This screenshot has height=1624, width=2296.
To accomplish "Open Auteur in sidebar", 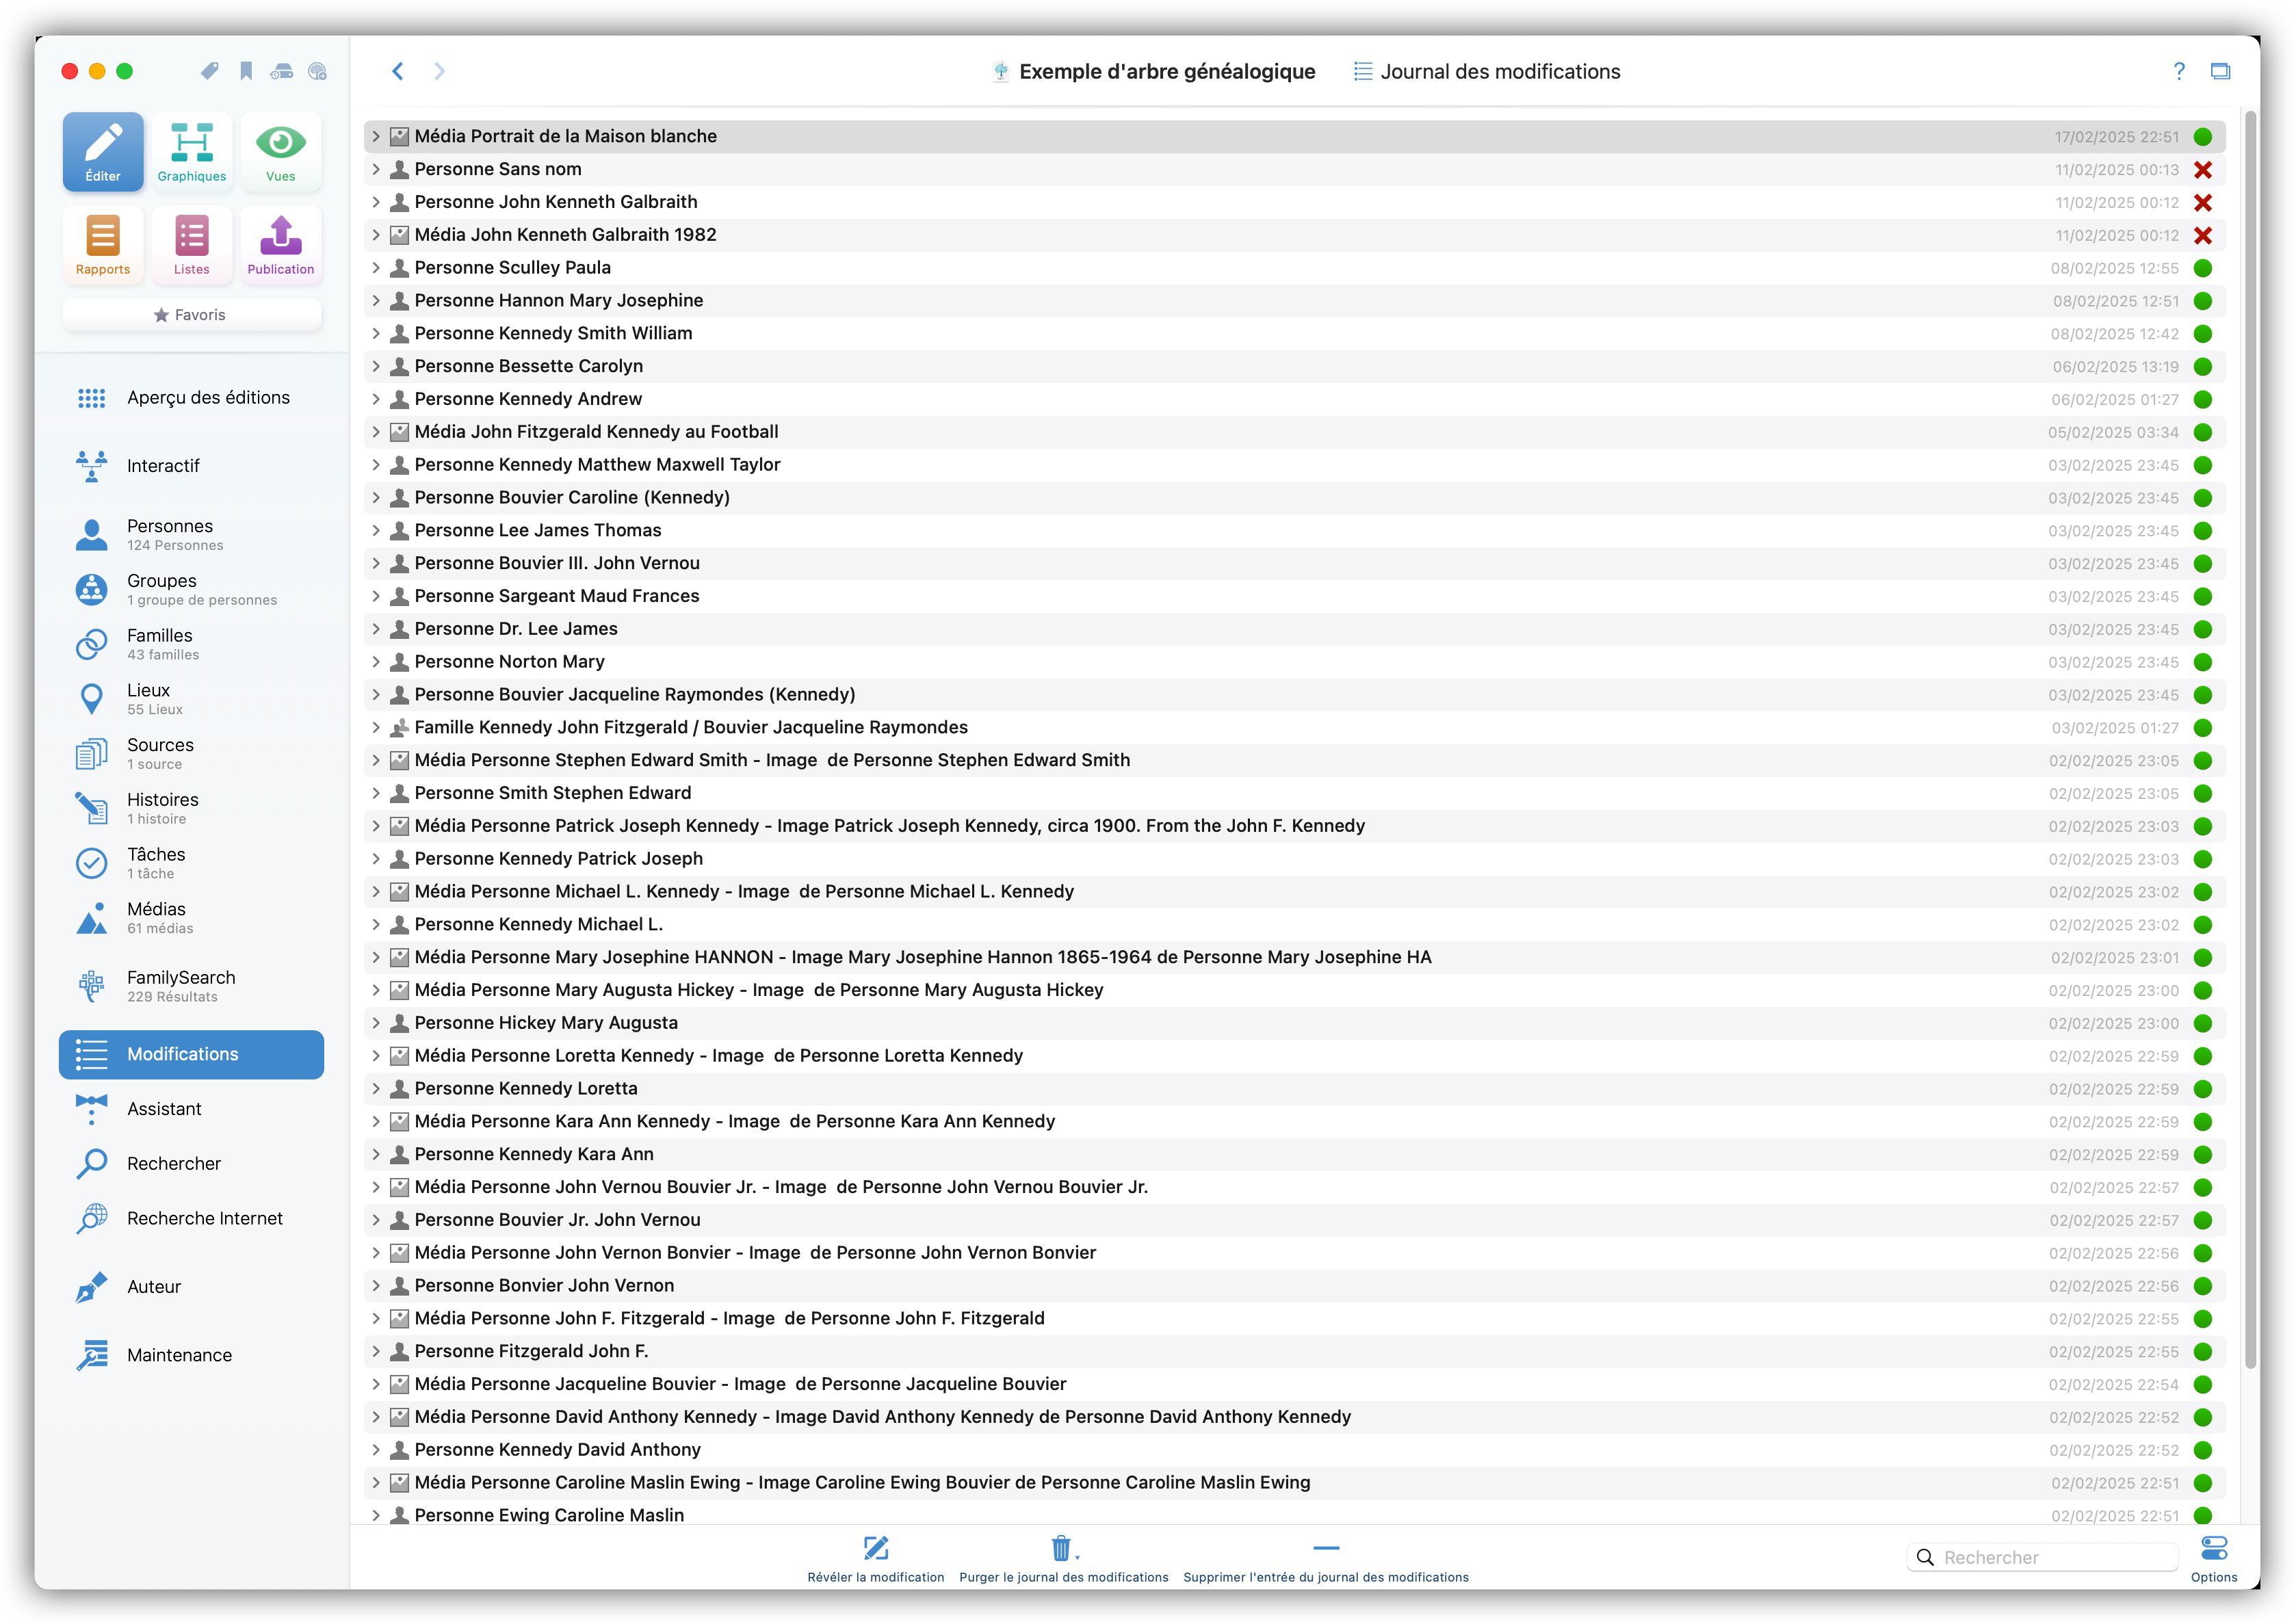I will pos(191,1287).
